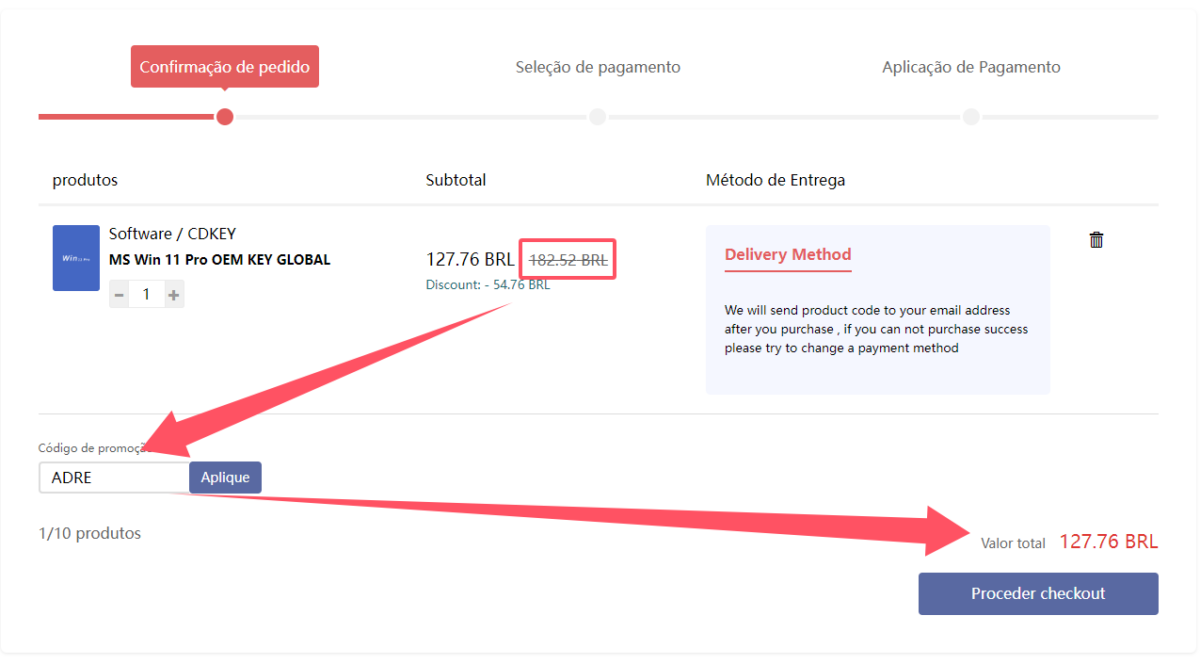The image size is (1200, 664).
Task: Open the MS Win 11 Pro product thumbnail
Action: [x=76, y=258]
